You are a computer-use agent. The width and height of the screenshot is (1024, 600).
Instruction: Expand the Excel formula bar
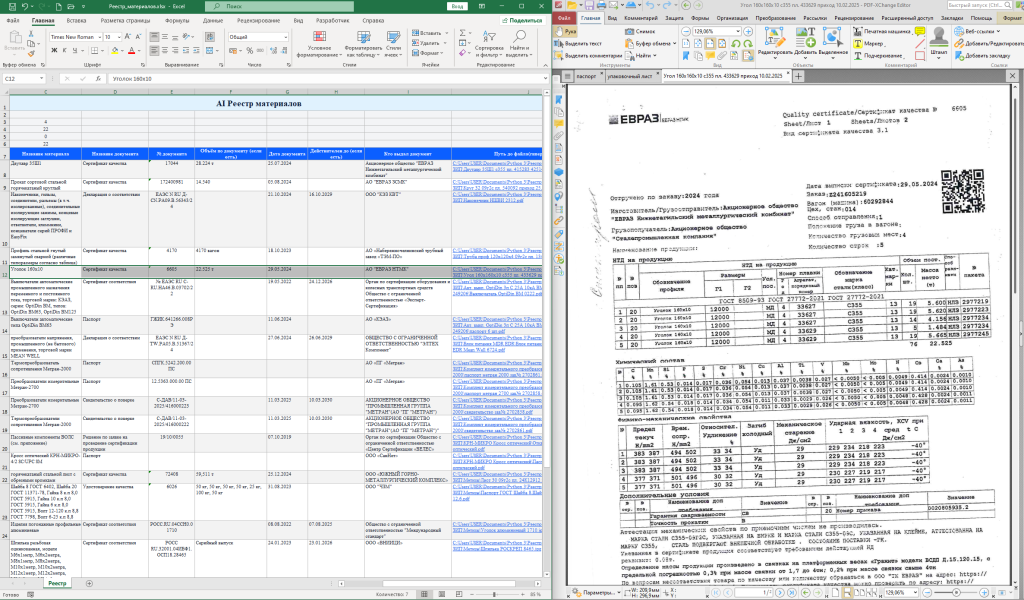[x=545, y=78]
